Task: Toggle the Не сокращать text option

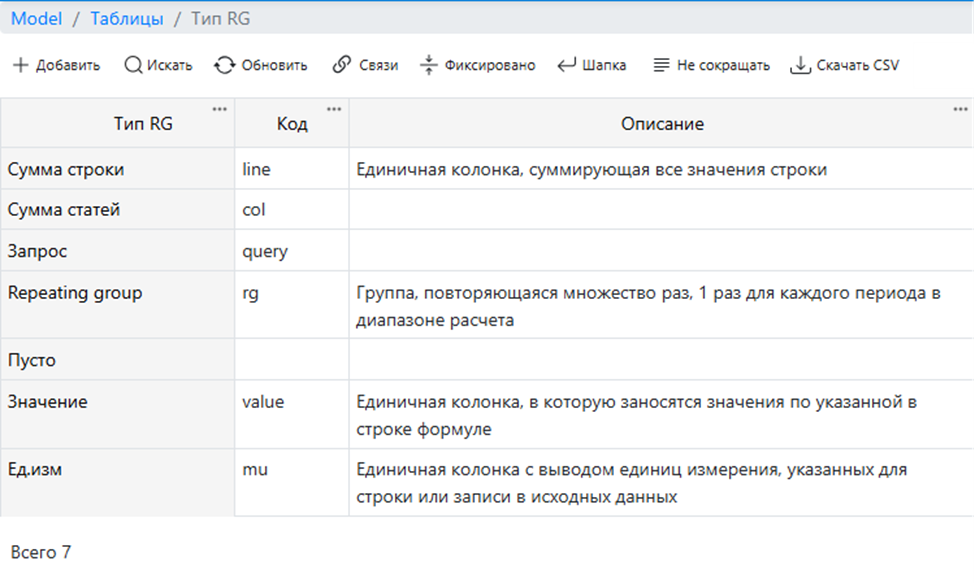Action: click(723, 66)
